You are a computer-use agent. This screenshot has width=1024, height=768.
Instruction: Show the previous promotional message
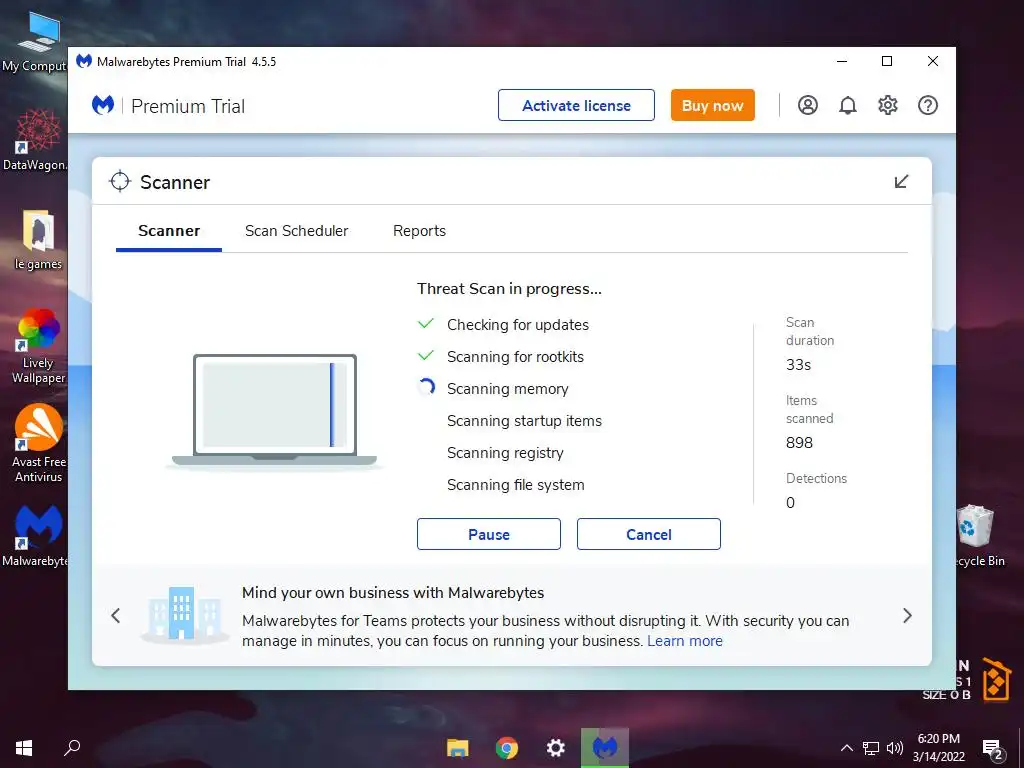pos(116,615)
